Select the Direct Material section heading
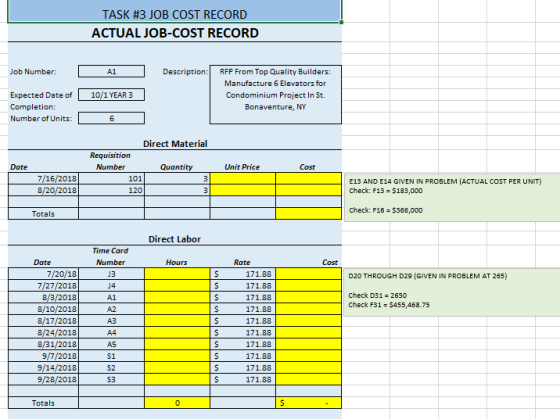The image size is (560, 419). (x=175, y=144)
